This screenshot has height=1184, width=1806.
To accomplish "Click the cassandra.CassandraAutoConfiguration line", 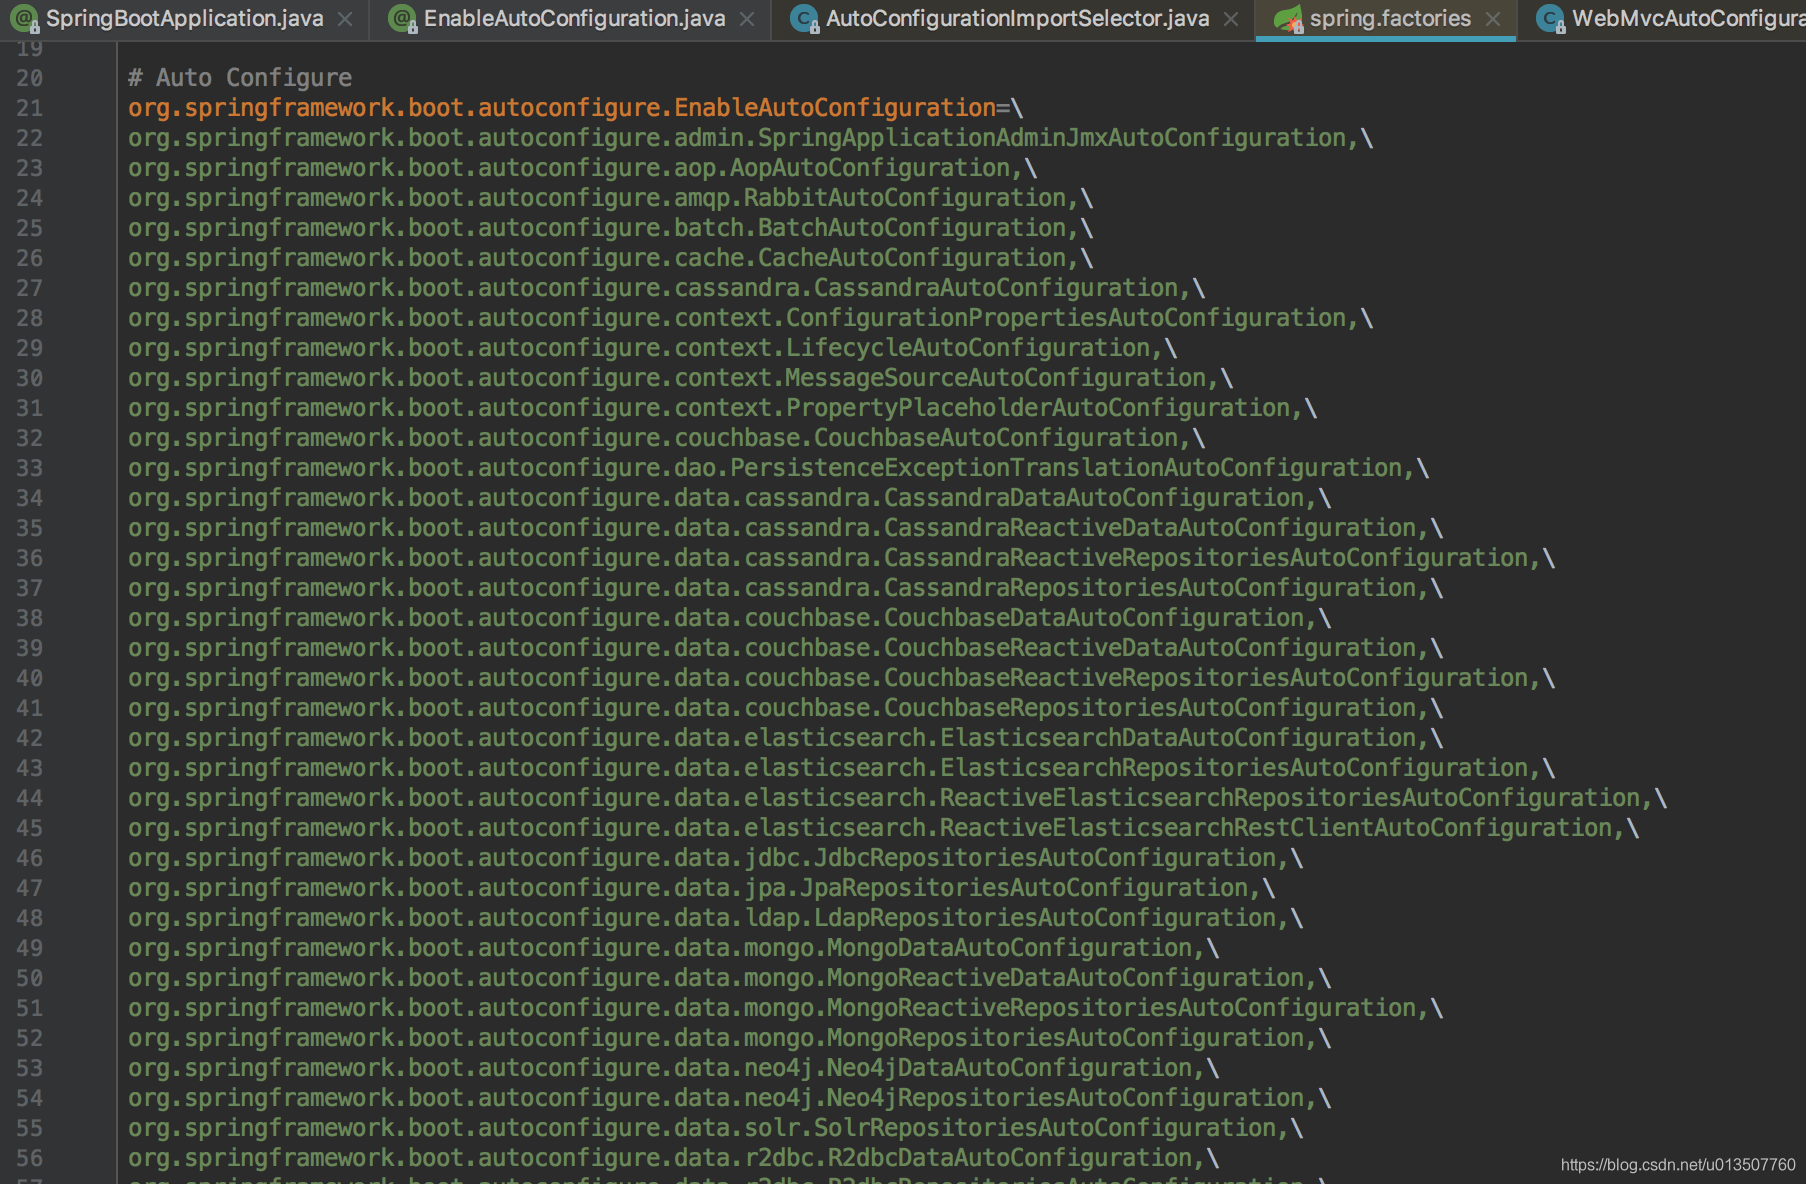I will click(666, 288).
